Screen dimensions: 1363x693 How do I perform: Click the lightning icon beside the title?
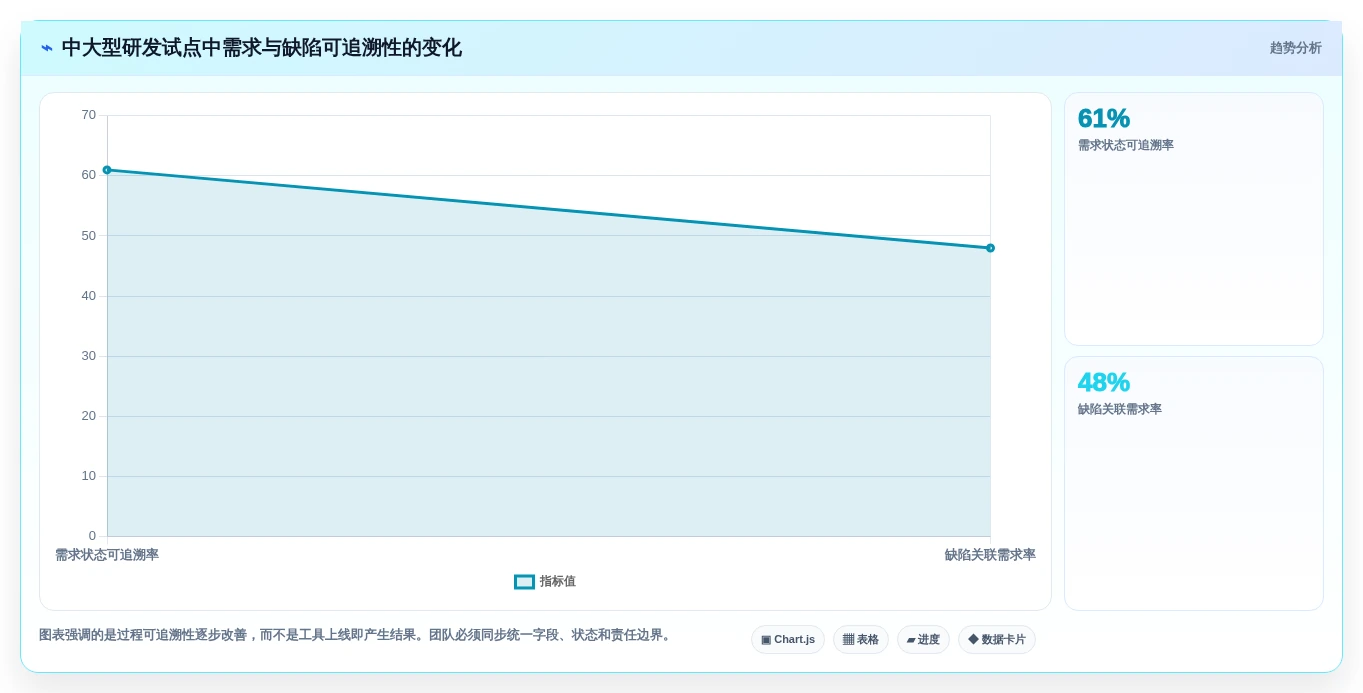point(47,48)
